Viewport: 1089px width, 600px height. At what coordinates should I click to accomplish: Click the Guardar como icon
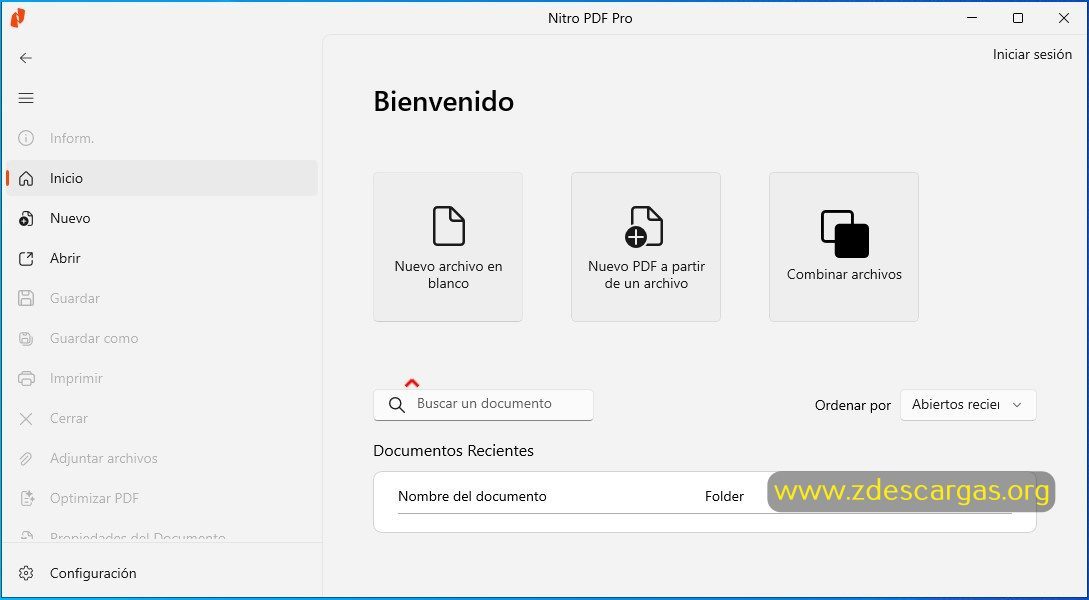click(26, 339)
